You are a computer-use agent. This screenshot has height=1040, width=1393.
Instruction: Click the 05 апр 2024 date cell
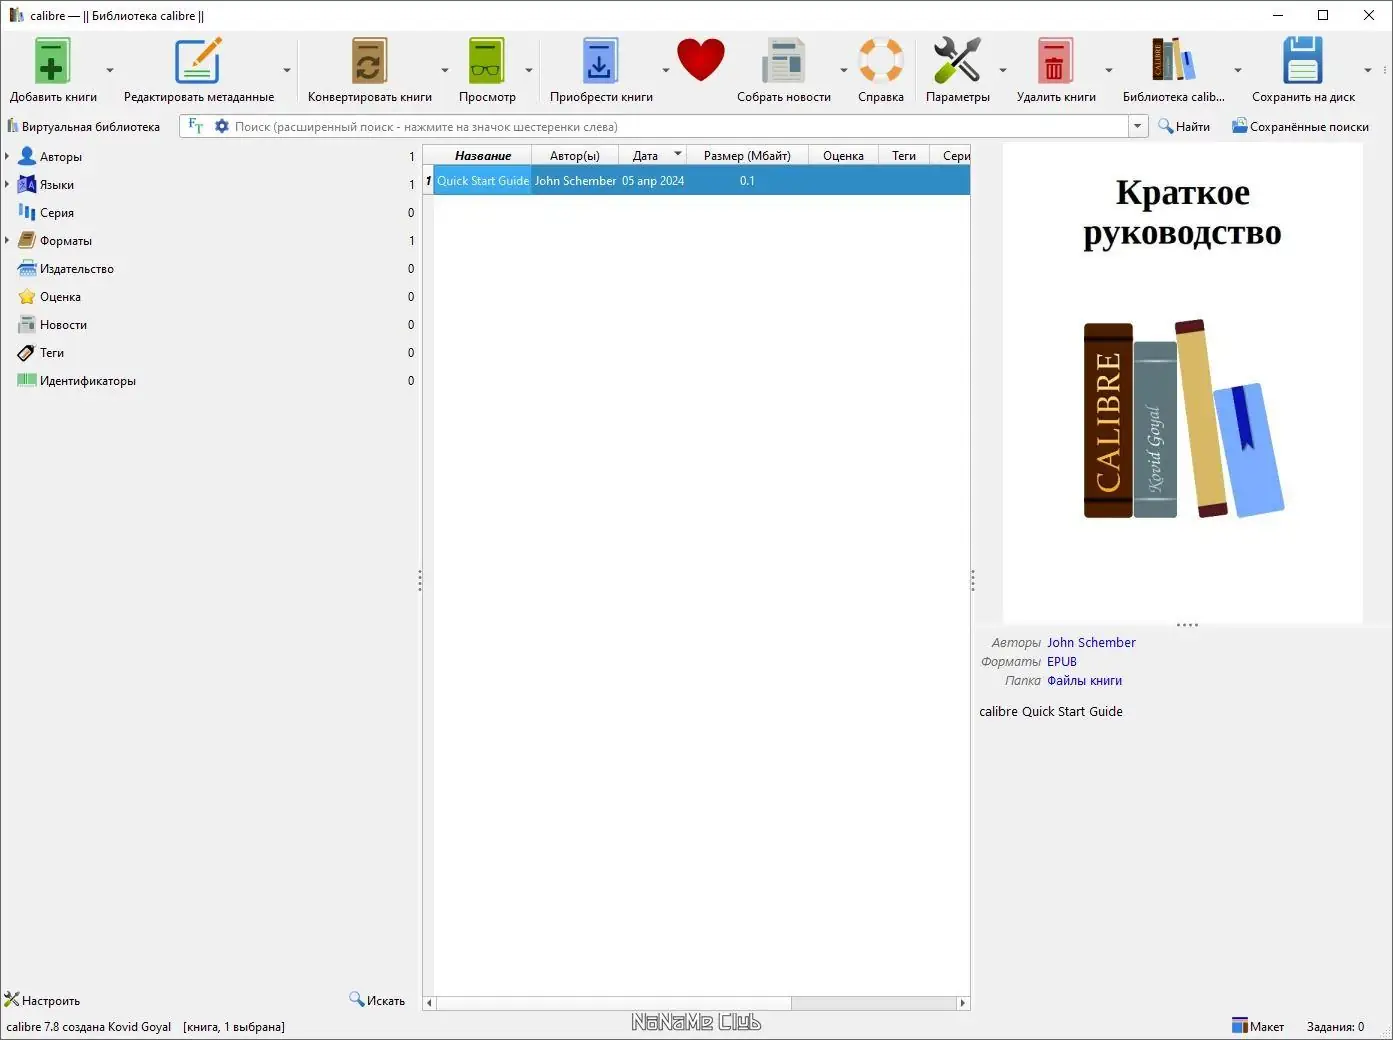653,180
